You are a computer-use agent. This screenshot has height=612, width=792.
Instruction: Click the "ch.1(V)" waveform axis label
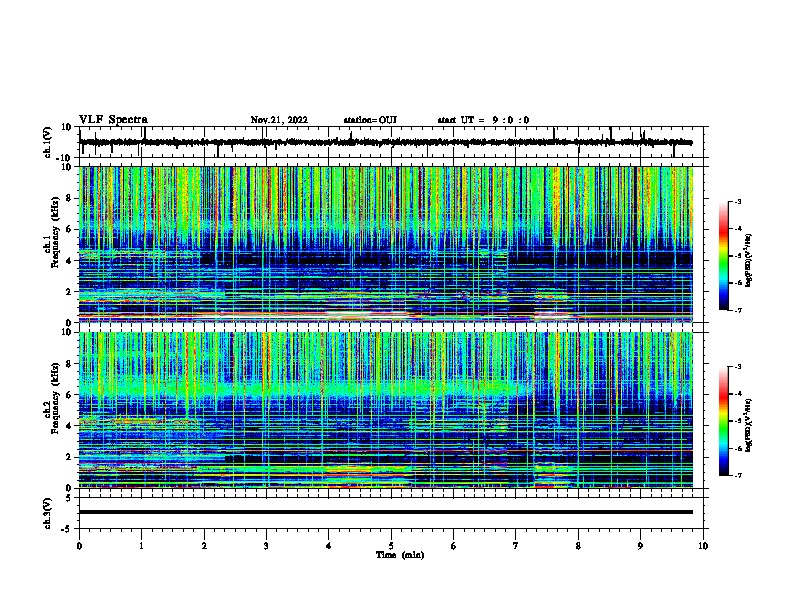tap(48, 142)
